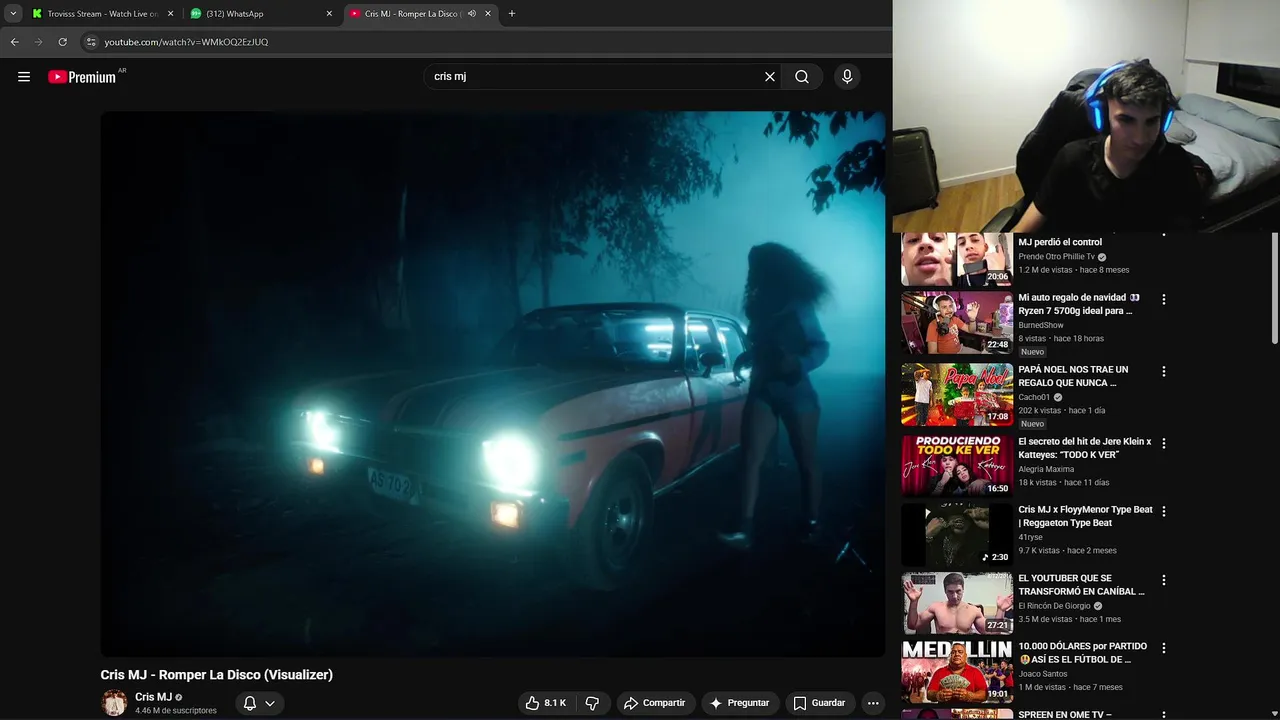Go to YouTube Premium home logo

(84, 77)
